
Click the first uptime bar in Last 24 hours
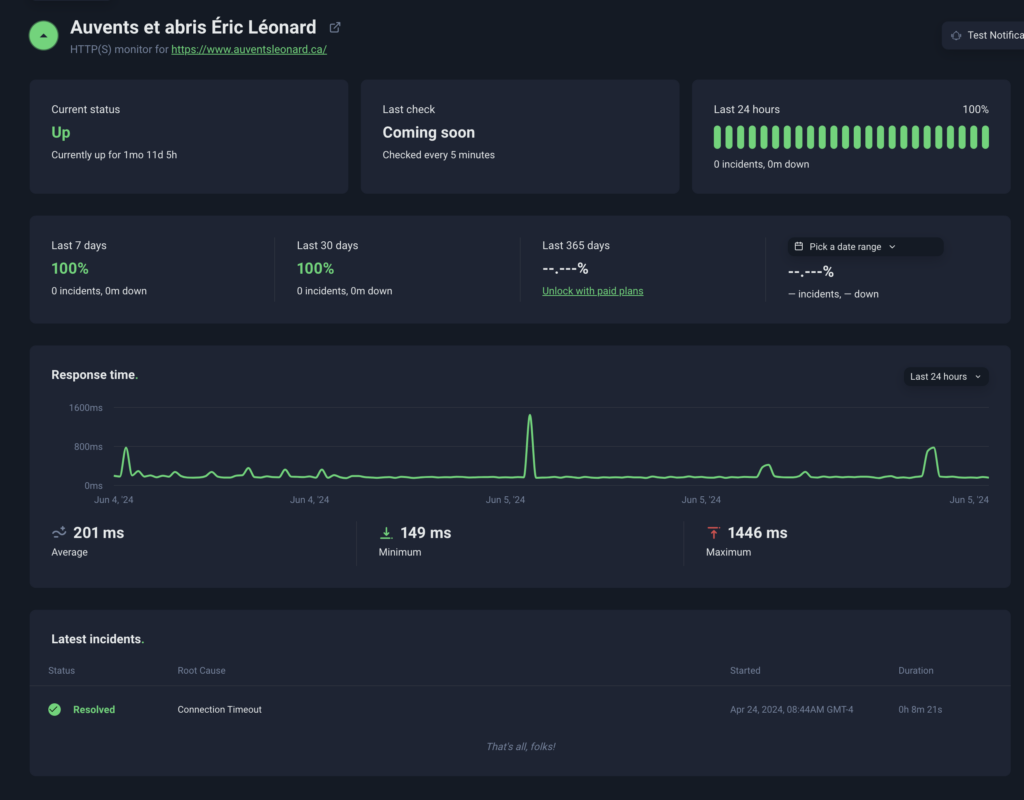(718, 137)
